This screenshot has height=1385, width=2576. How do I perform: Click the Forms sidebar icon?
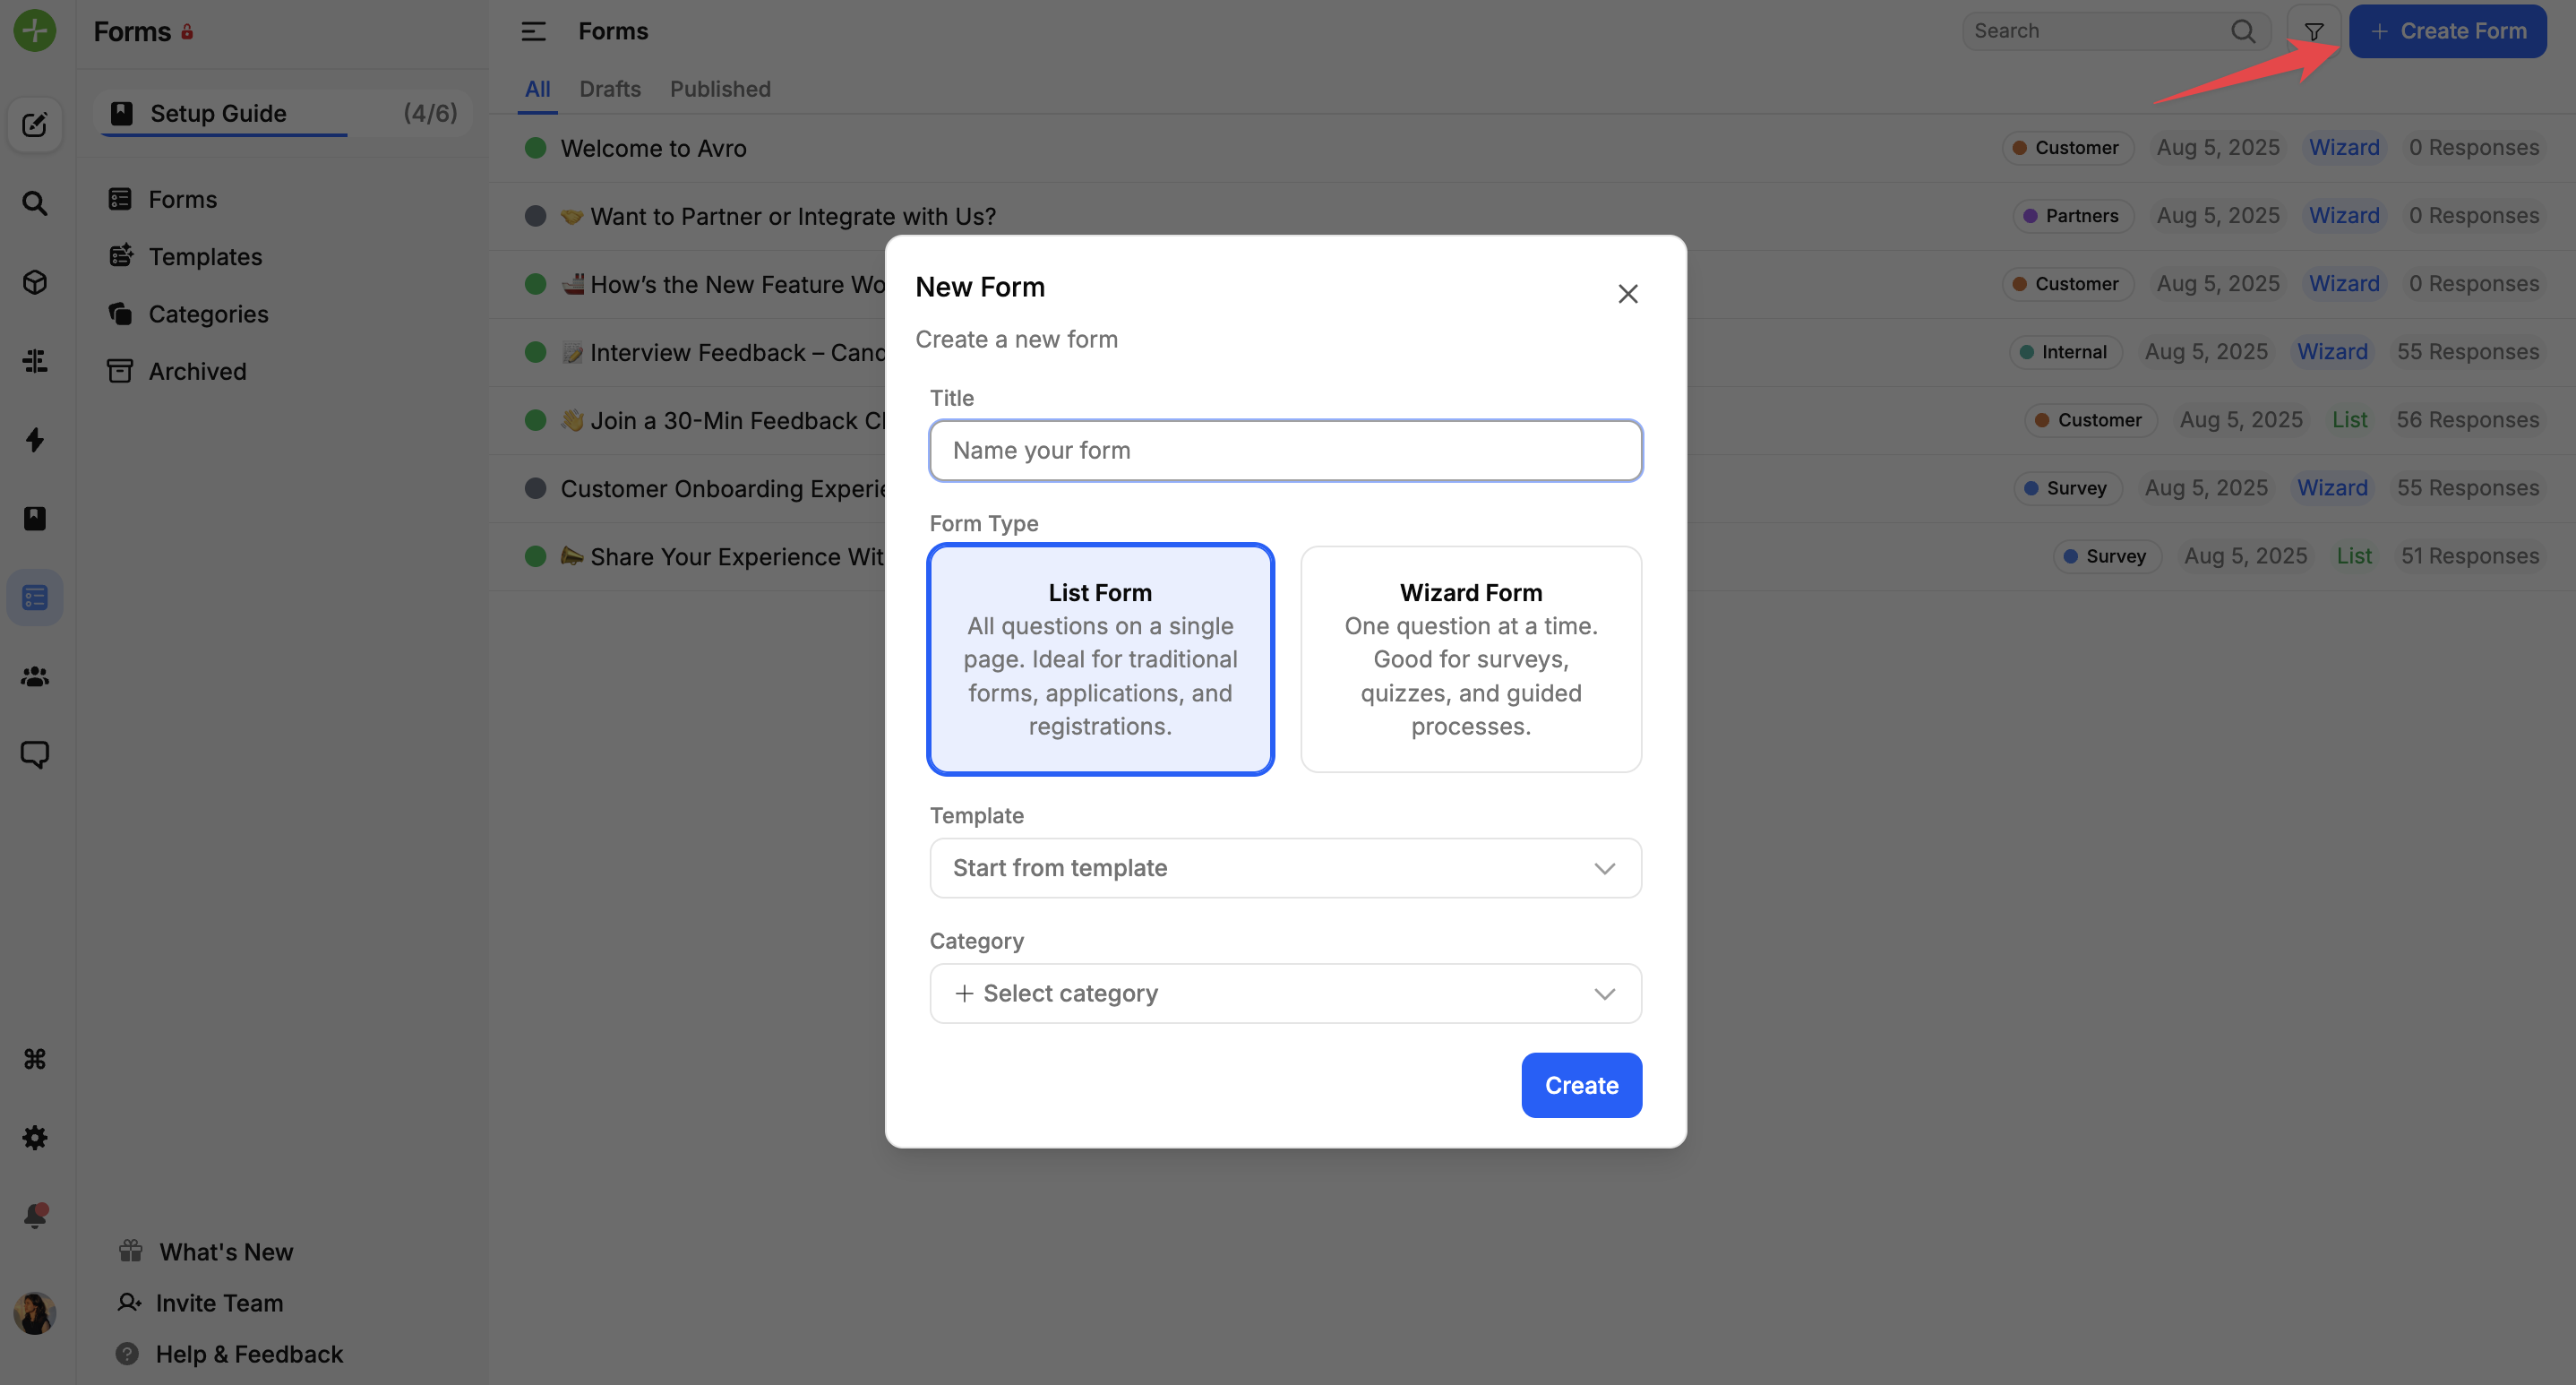(120, 199)
